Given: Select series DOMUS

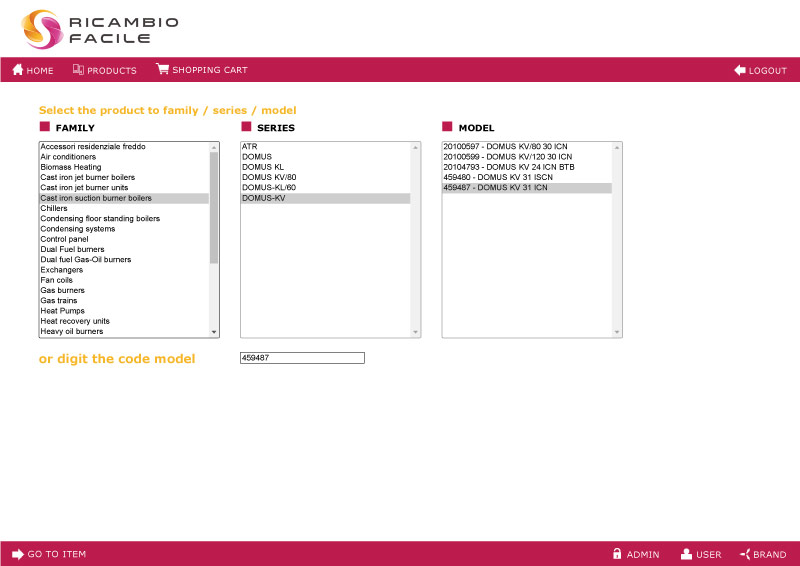Looking at the screenshot, I should pyautogui.click(x=326, y=157).
